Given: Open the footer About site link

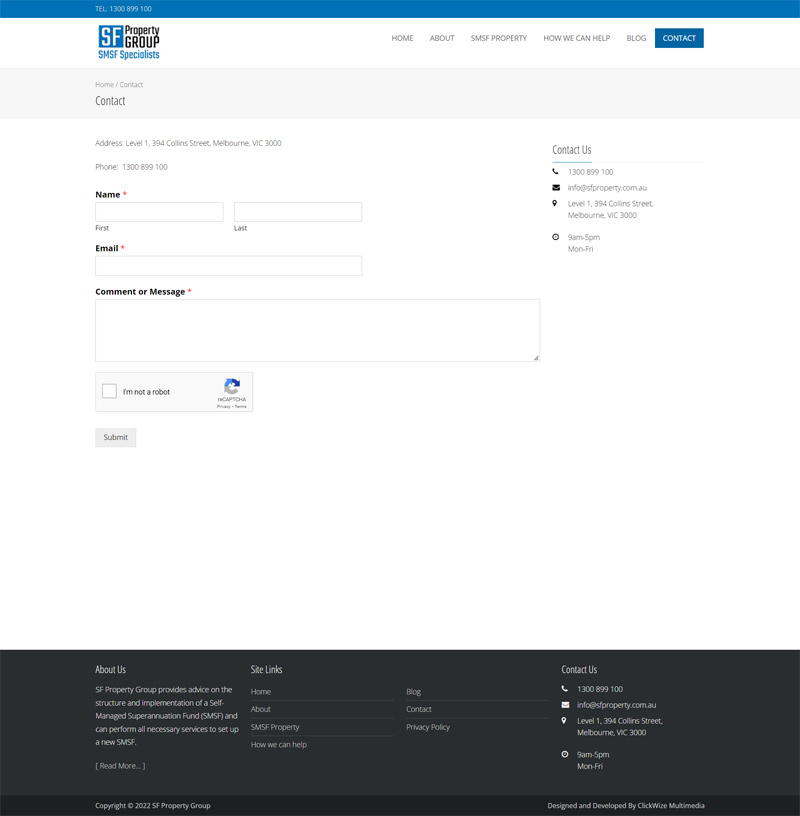Looking at the screenshot, I should click(261, 709).
